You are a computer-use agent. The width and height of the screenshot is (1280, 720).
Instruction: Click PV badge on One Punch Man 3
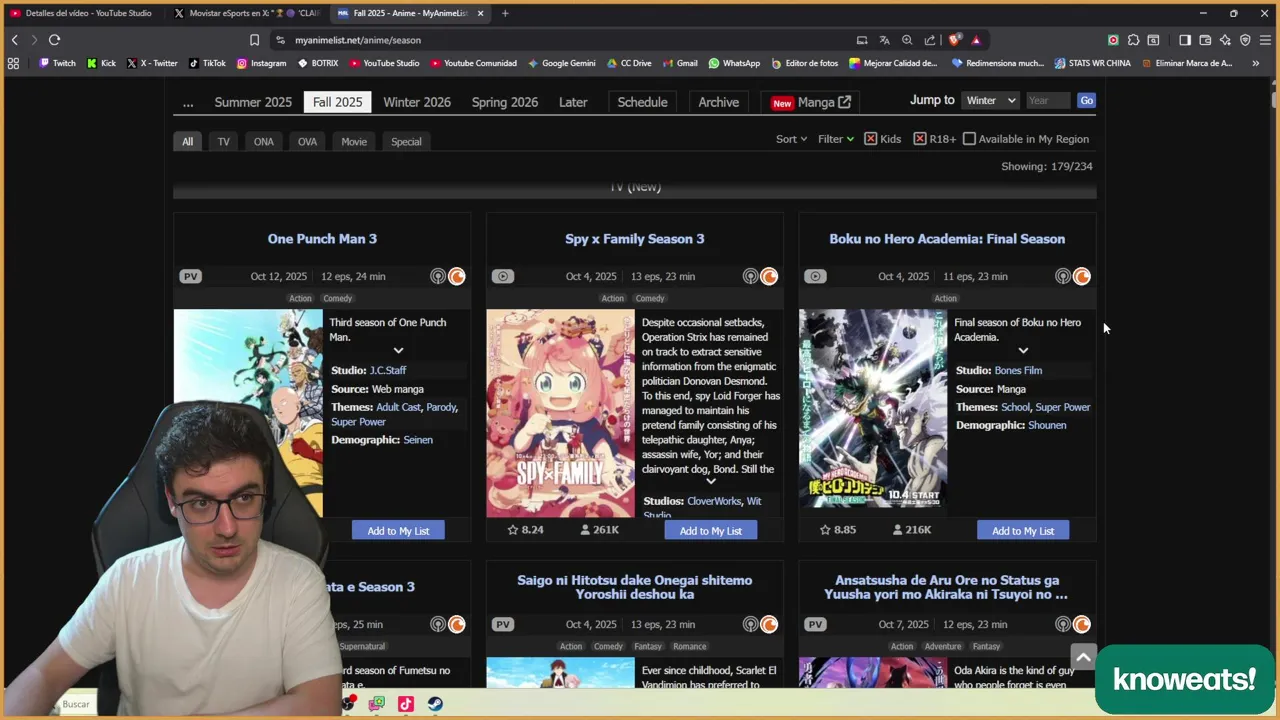pos(190,276)
